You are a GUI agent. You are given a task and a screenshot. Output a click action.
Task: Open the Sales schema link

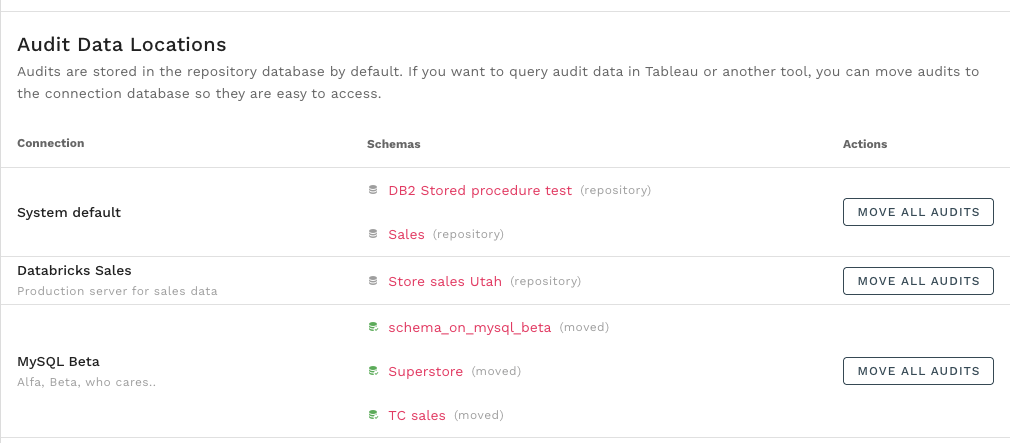click(406, 234)
